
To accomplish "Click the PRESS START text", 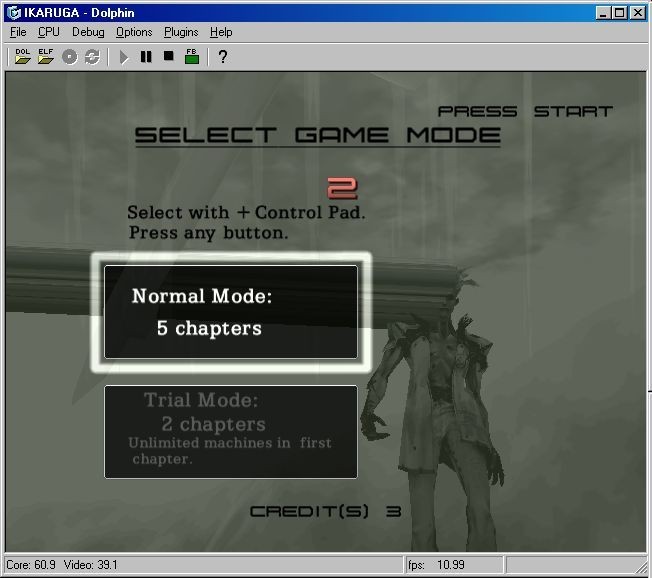I will pos(525,111).
